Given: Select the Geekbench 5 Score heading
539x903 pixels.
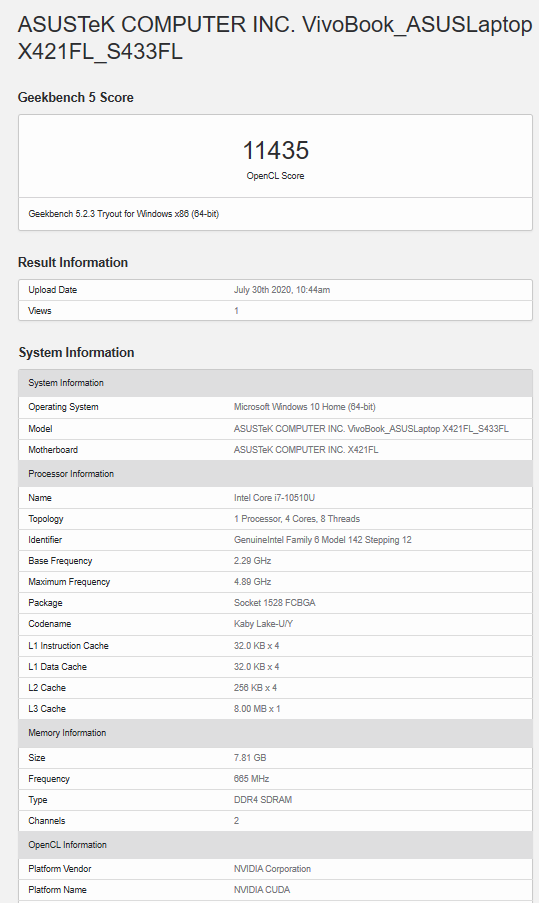Looking at the screenshot, I should pos(75,97).
